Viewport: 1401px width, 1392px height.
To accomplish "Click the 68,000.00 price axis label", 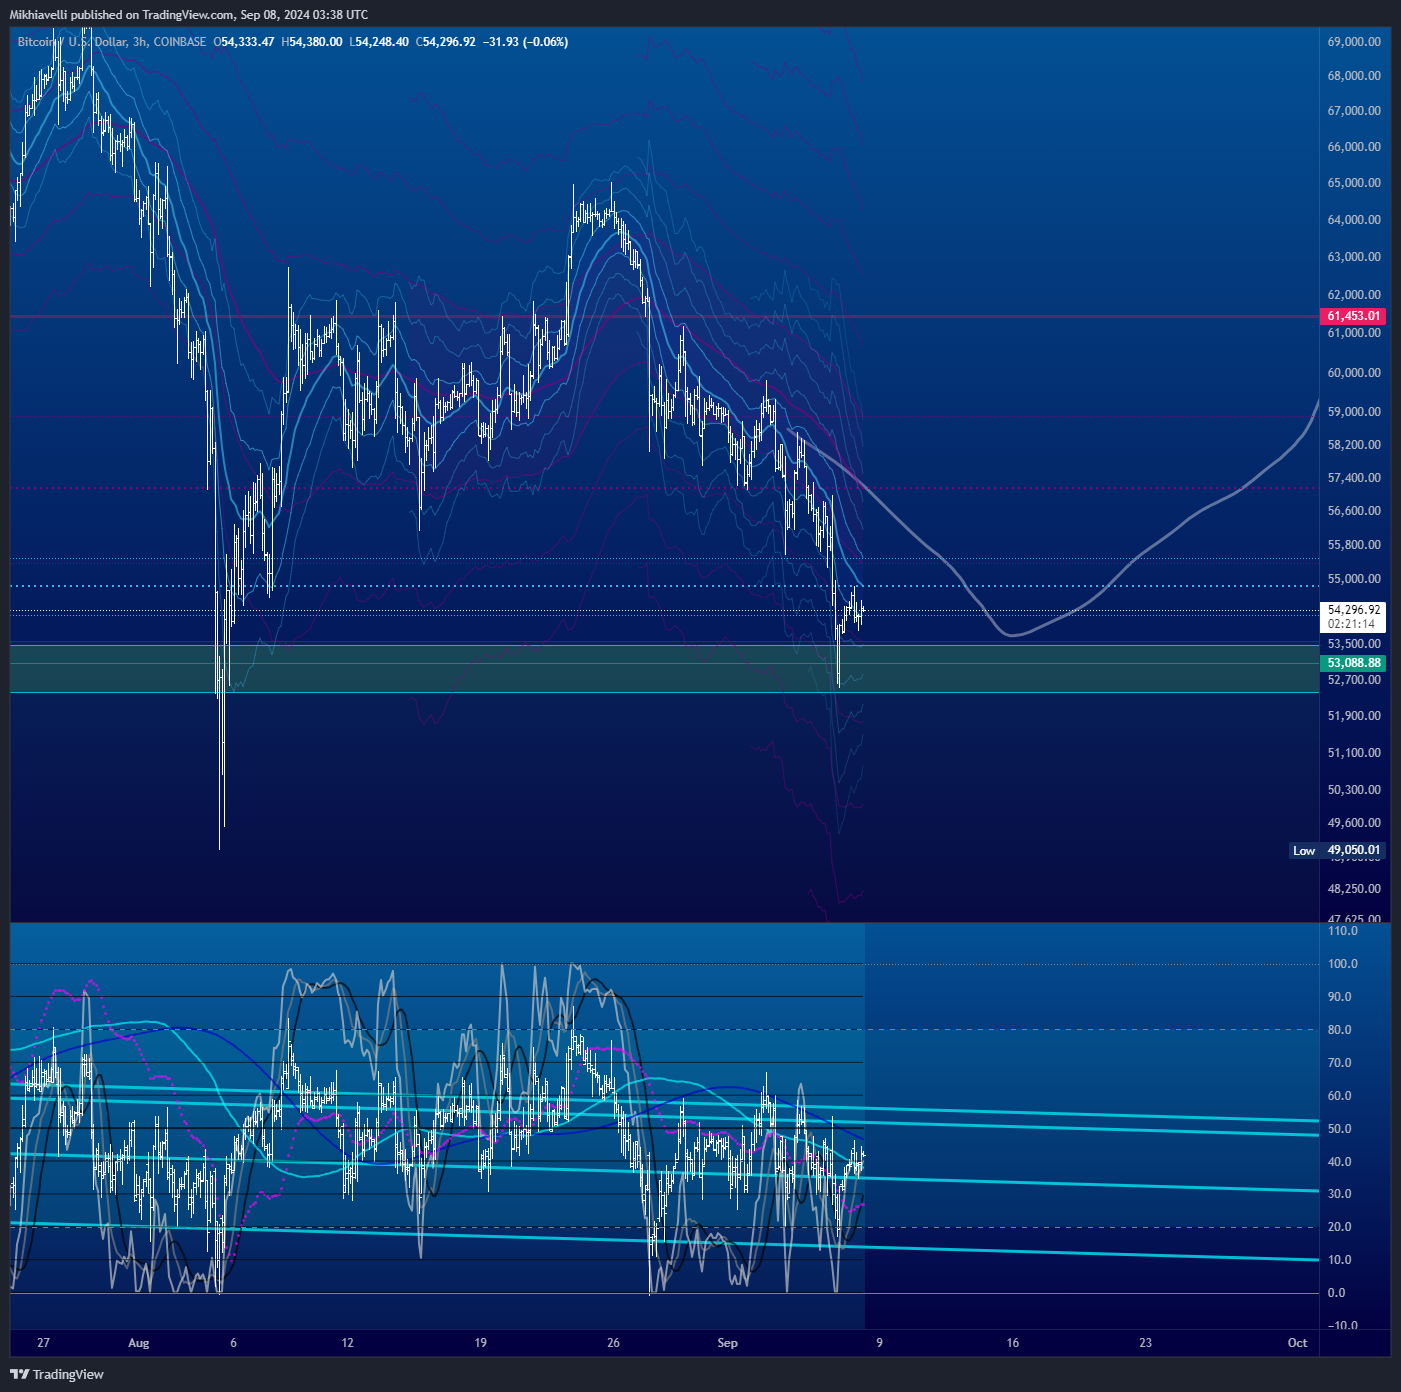I will pyautogui.click(x=1354, y=76).
